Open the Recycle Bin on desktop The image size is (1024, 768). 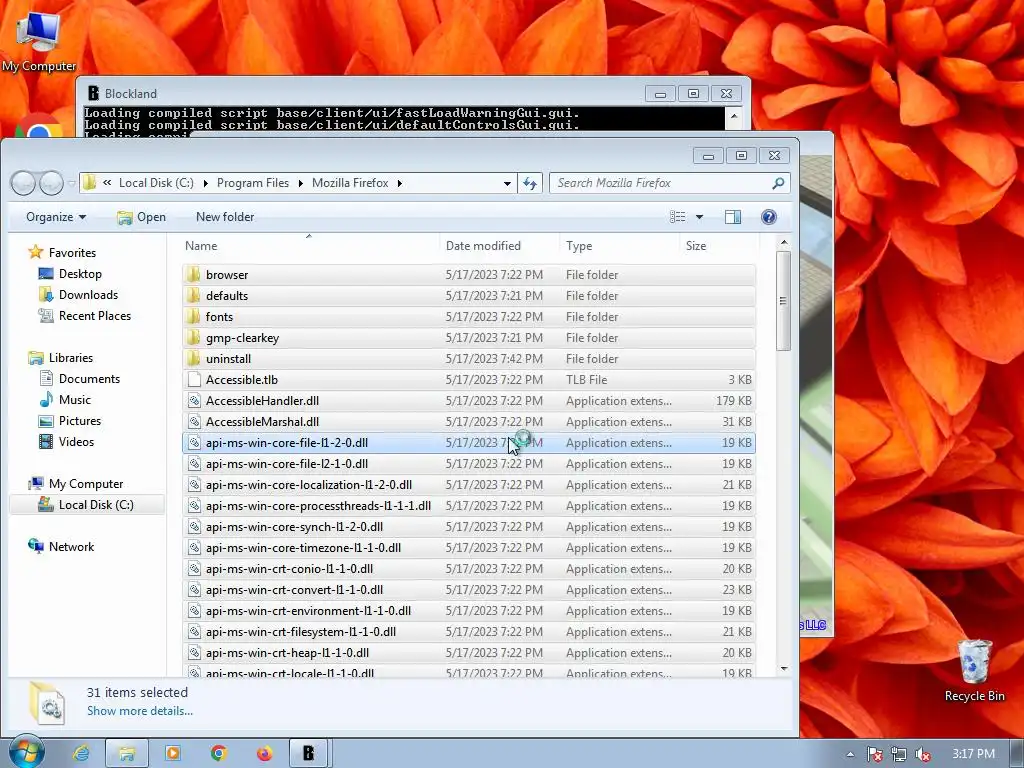[x=974, y=670]
